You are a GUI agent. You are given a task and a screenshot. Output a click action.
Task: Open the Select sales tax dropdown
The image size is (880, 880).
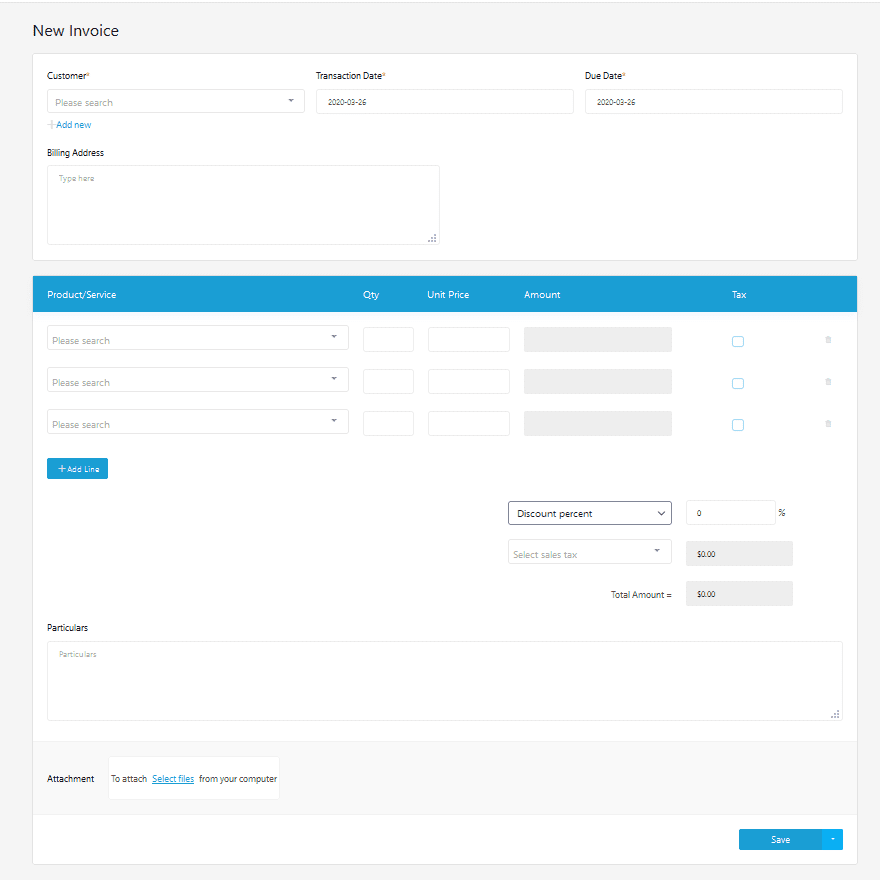pos(589,551)
